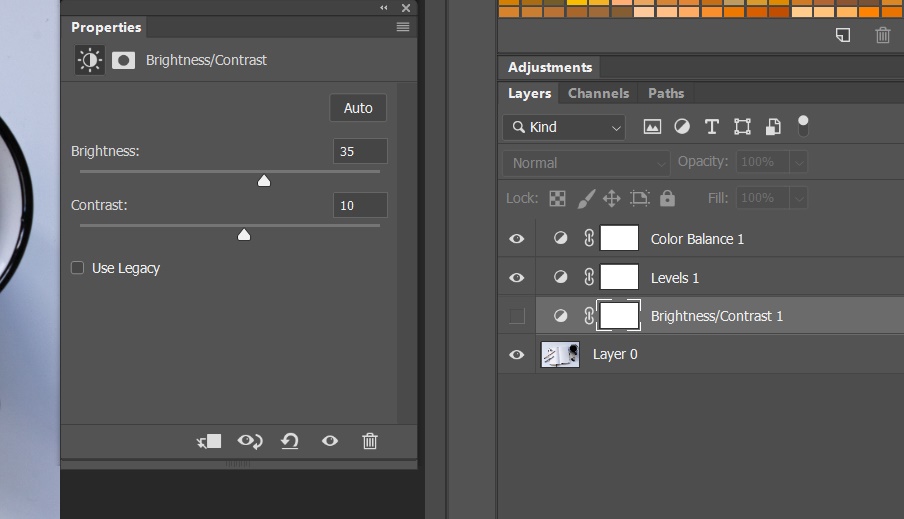Enable the Use Legacy checkbox
Image resolution: width=904 pixels, height=519 pixels.
pos(77,268)
